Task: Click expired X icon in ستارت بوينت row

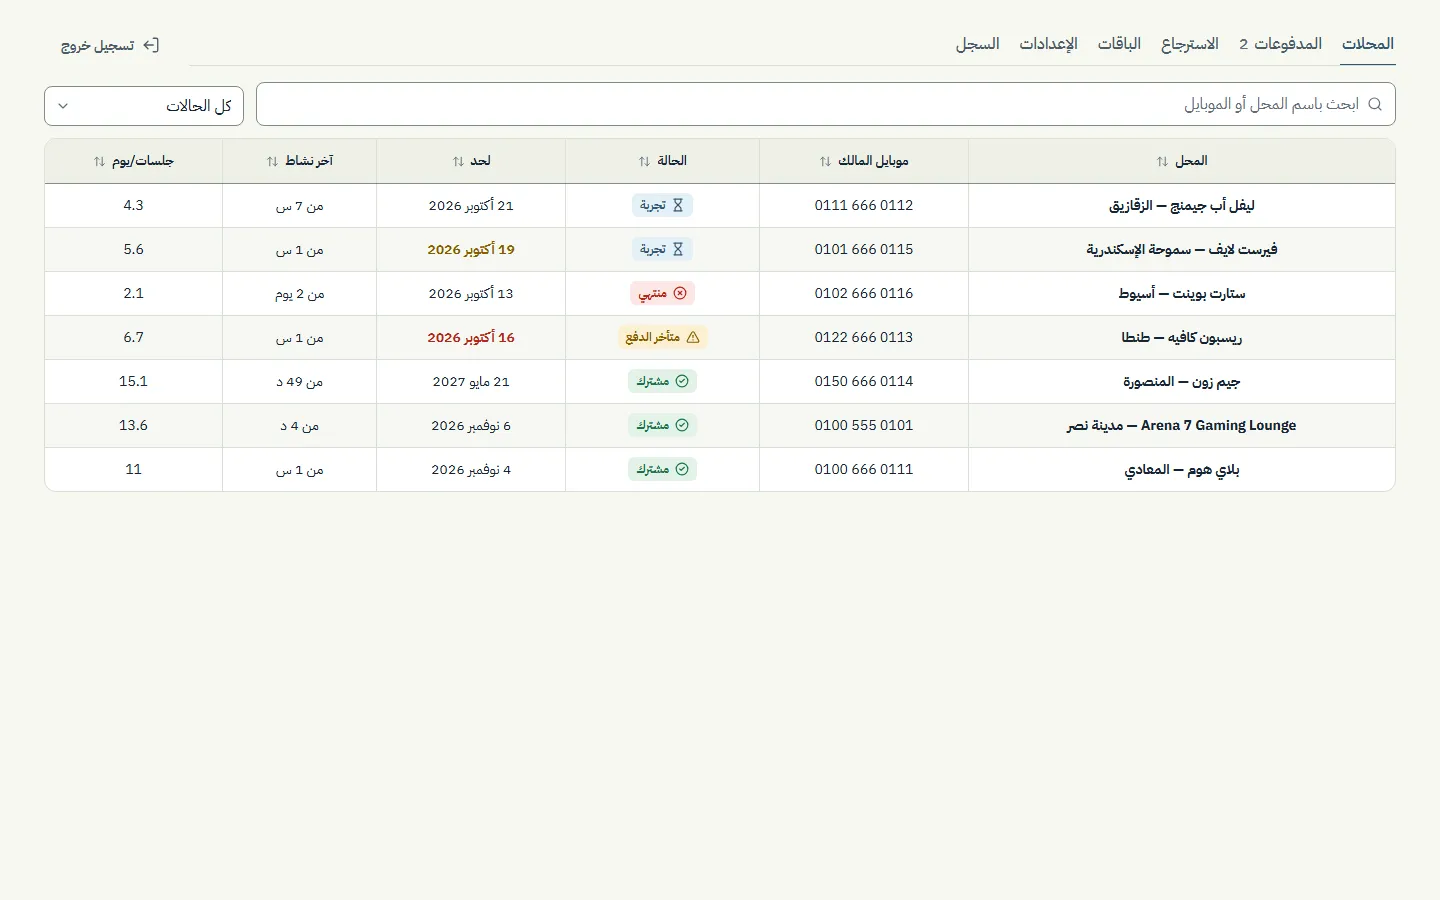Action: coord(681,293)
